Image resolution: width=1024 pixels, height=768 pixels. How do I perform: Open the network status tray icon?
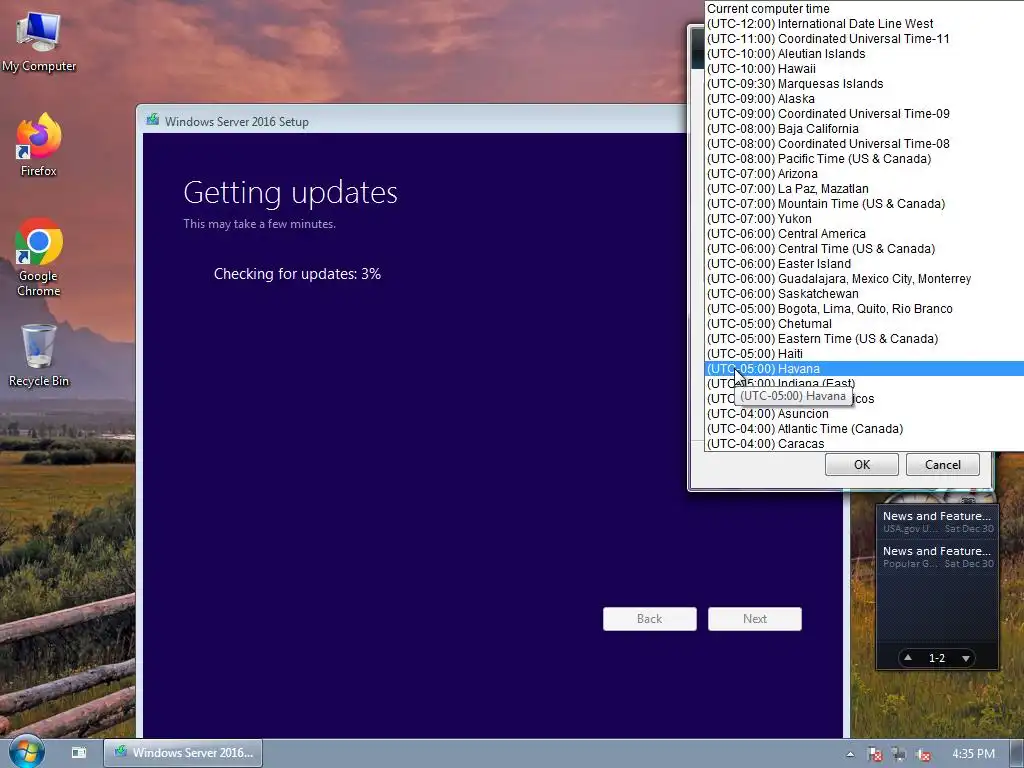(899, 754)
